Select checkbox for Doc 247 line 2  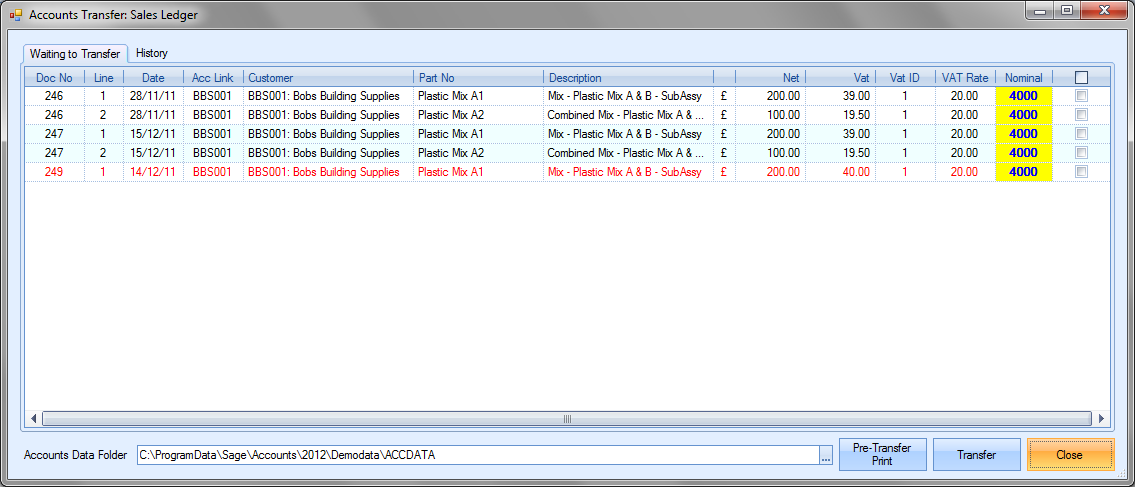coord(1081,153)
